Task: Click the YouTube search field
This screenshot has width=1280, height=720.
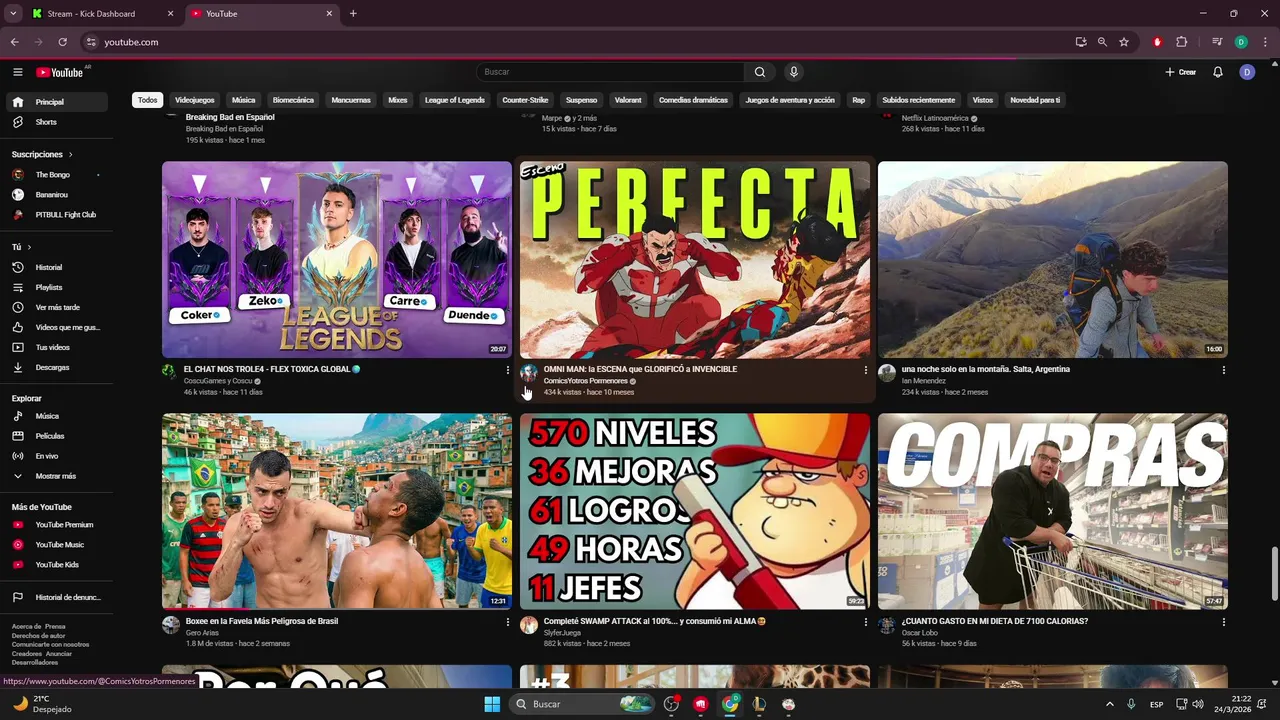Action: click(610, 72)
